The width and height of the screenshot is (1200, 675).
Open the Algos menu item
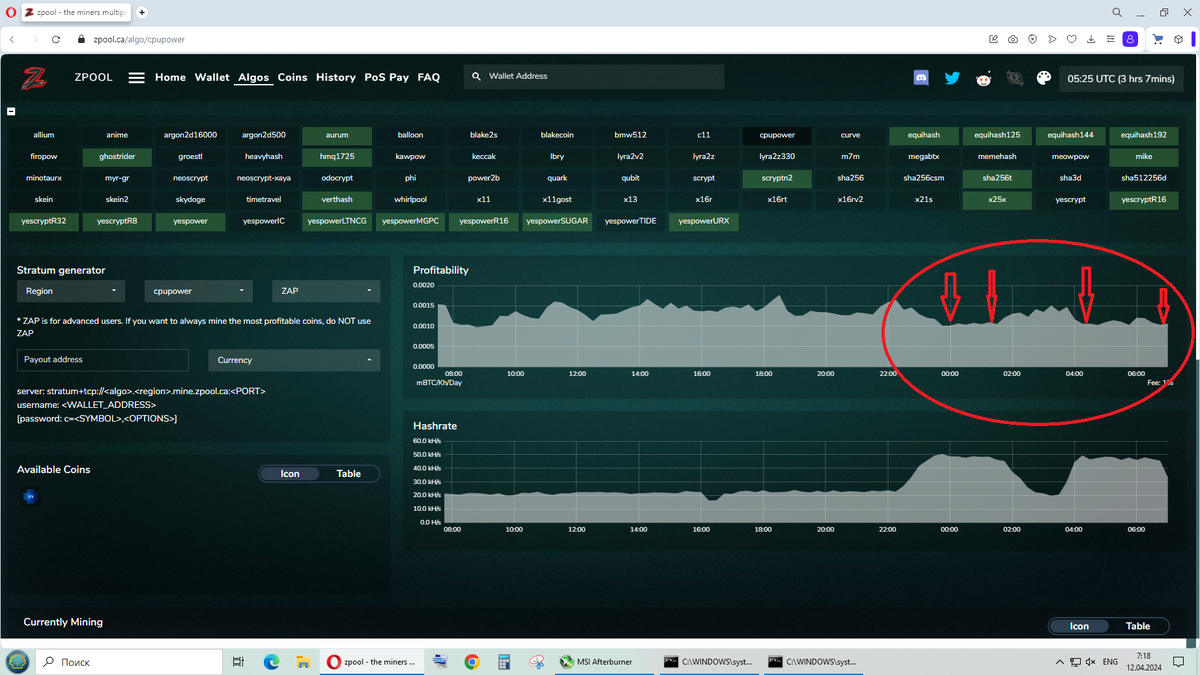254,77
